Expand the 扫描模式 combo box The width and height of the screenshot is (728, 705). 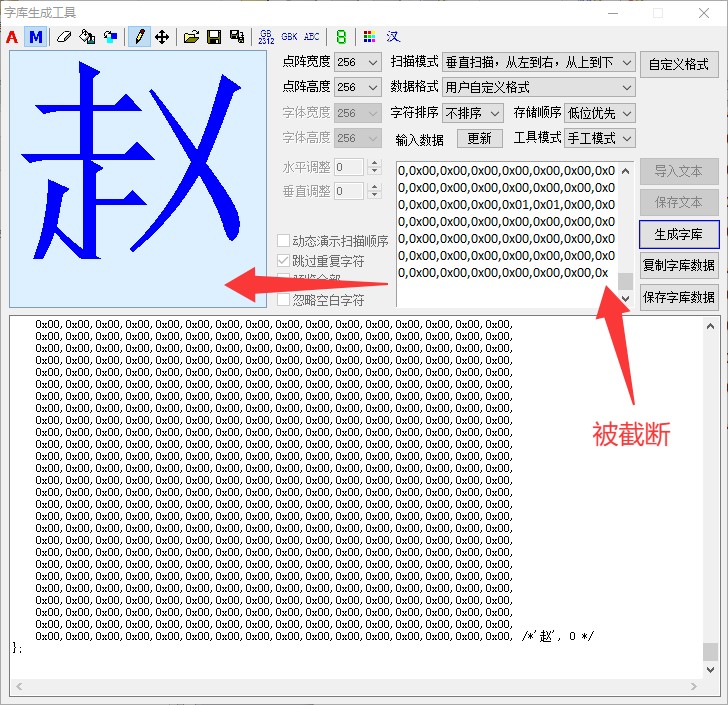pos(539,62)
